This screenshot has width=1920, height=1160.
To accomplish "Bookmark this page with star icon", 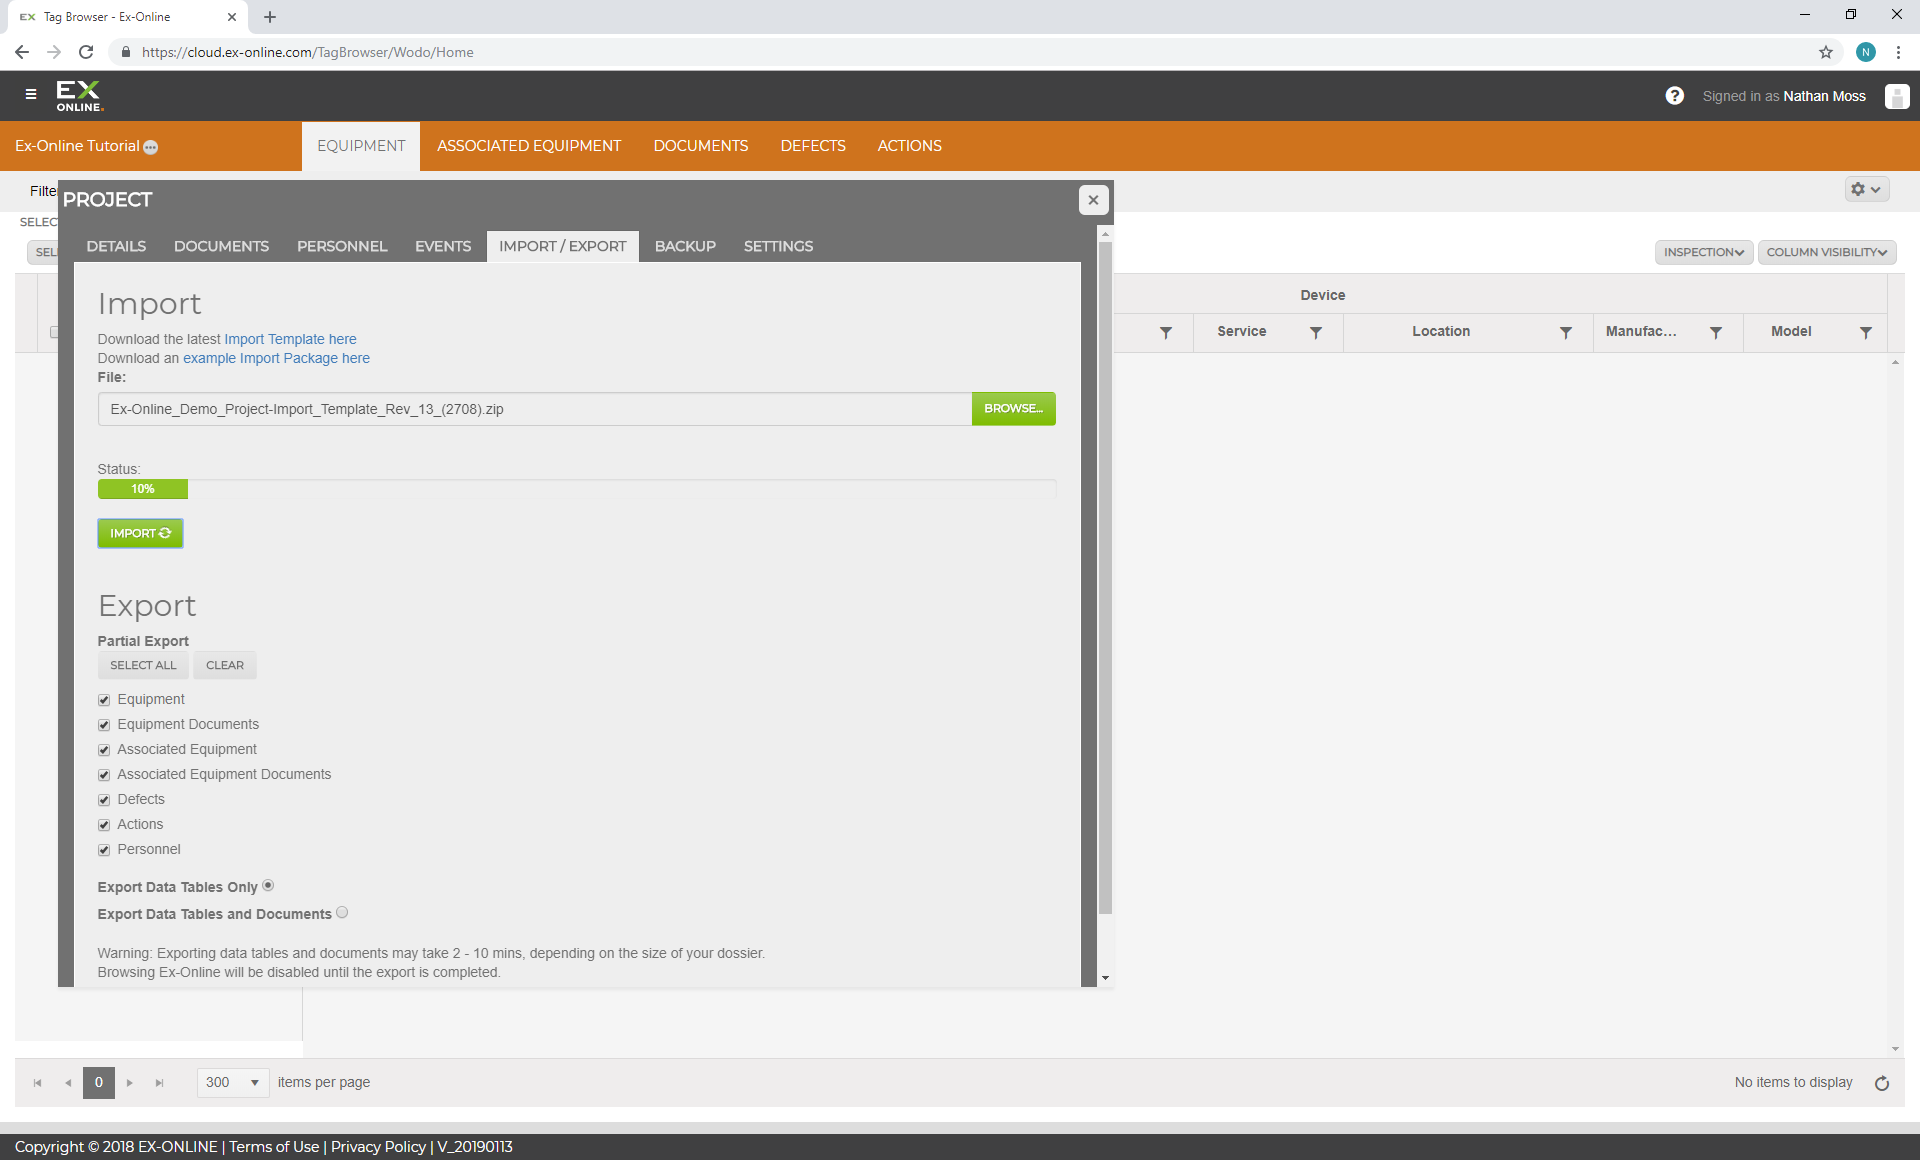I will [1826, 52].
